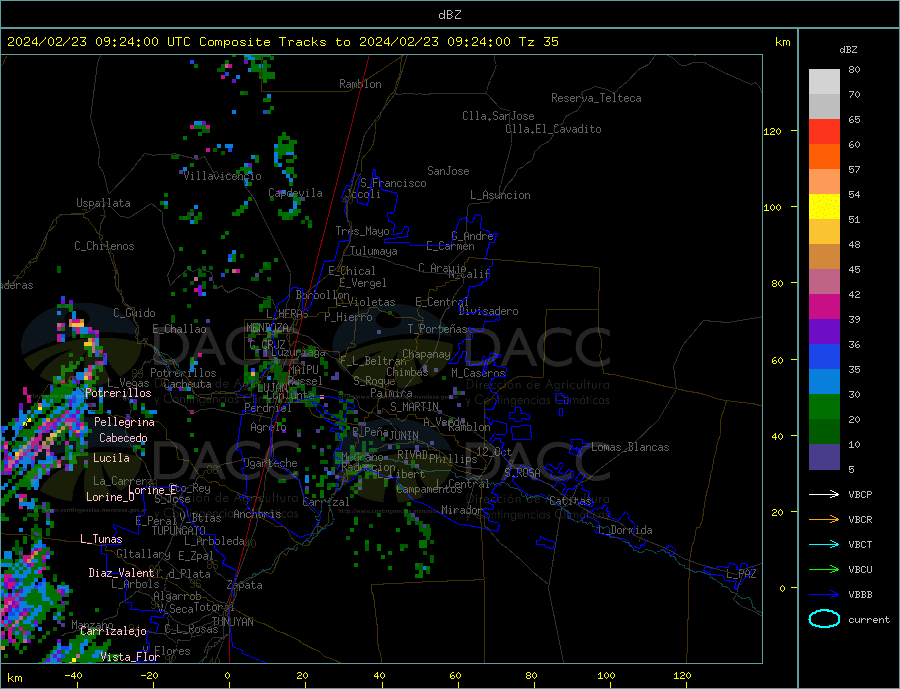Click the 'Clla.El_Cavadito' map label
This screenshot has width=900, height=689.
point(553,129)
